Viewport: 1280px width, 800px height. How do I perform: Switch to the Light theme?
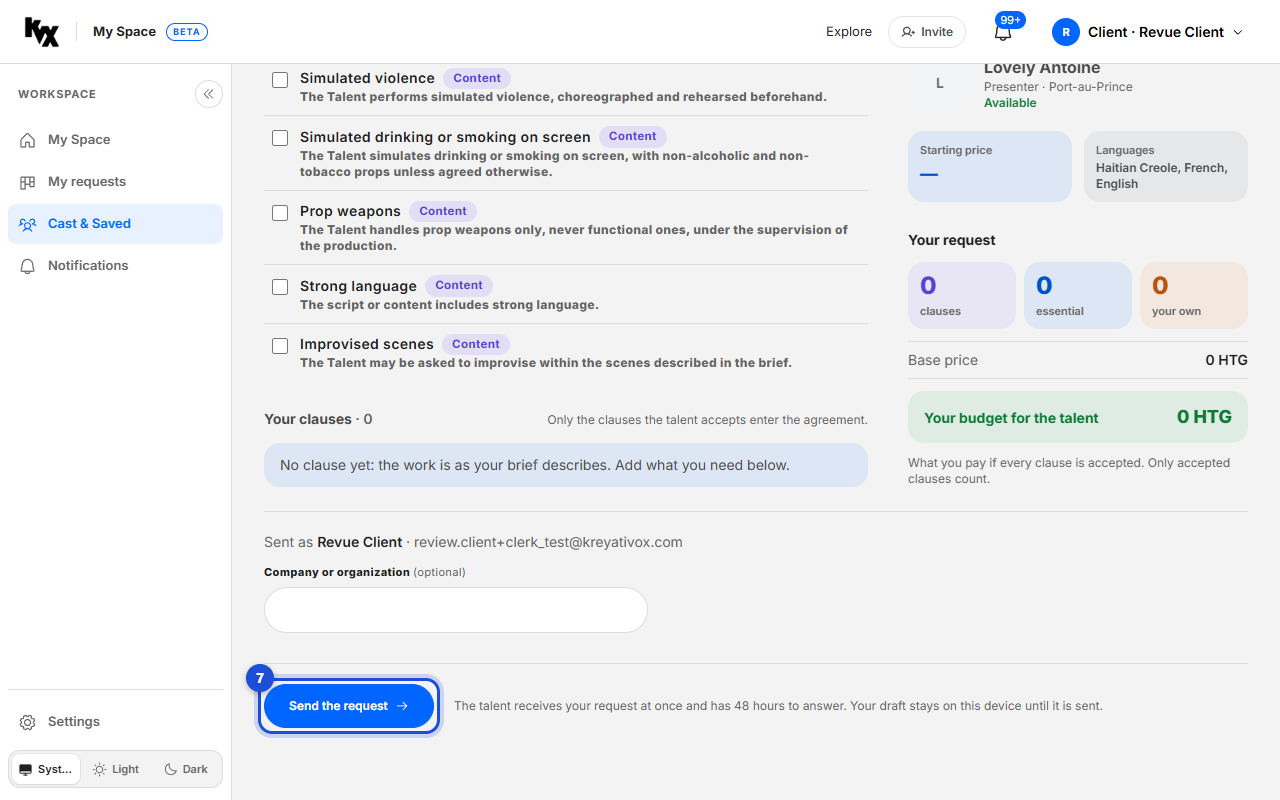(116, 769)
